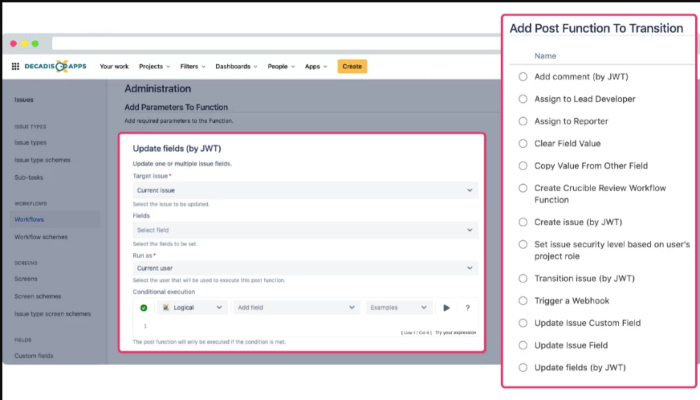
Task: Click the browser address bar
Action: (276, 43)
